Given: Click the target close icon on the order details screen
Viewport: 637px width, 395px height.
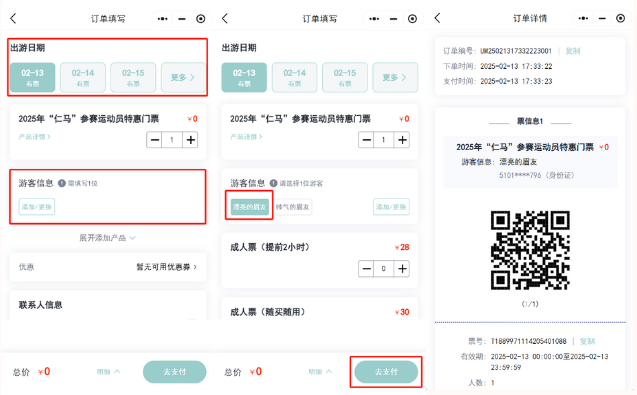Looking at the screenshot, I should (x=620, y=18).
